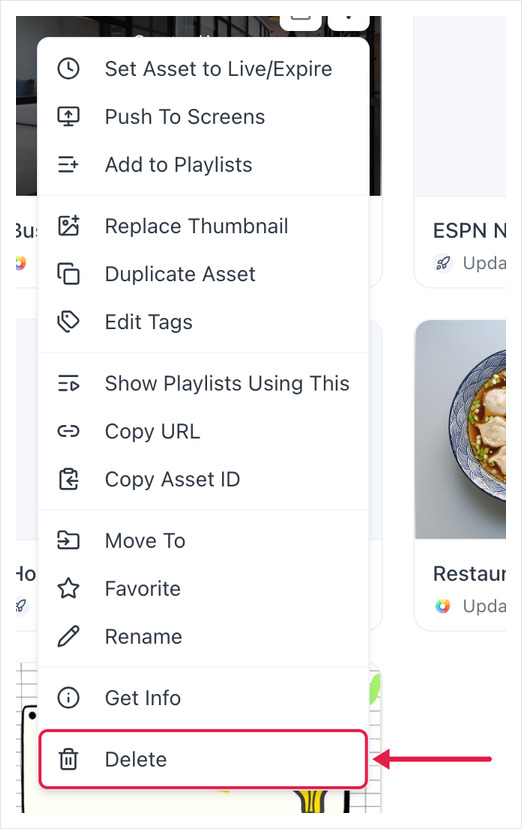Select Set Asset to Live/Expire
This screenshot has height=829, width=522.
(204, 69)
